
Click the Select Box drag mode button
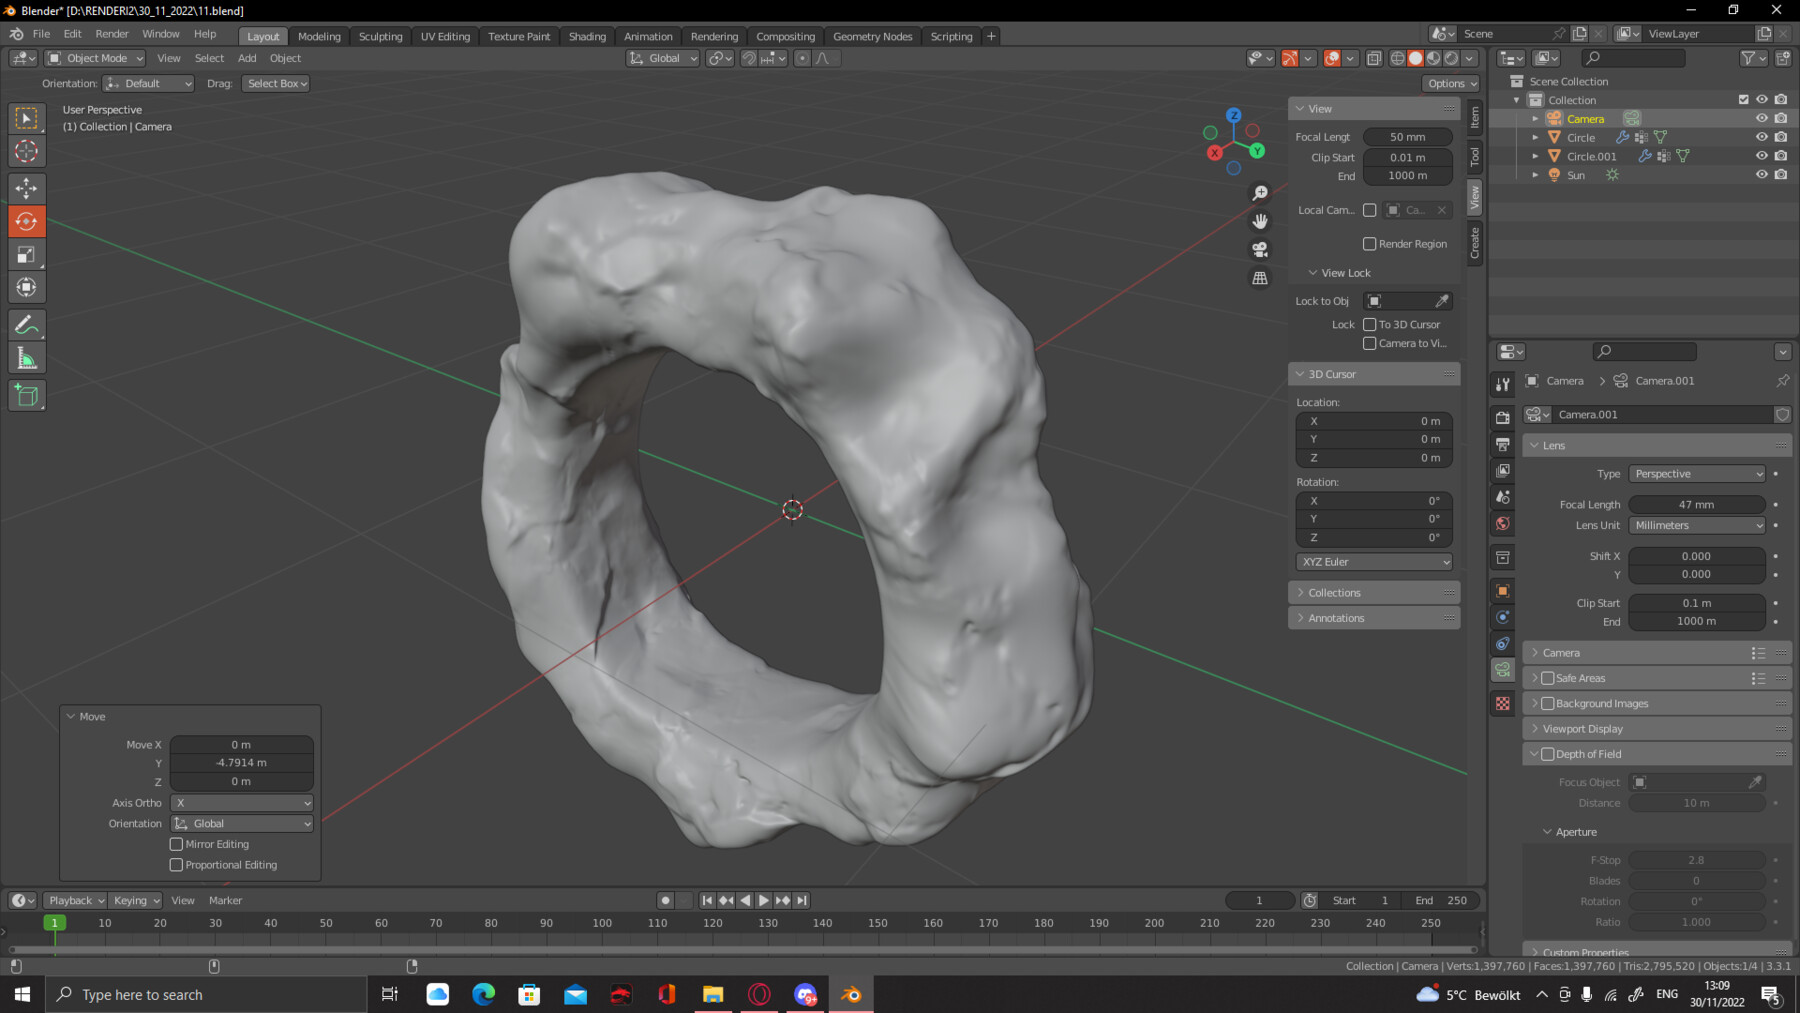[275, 83]
